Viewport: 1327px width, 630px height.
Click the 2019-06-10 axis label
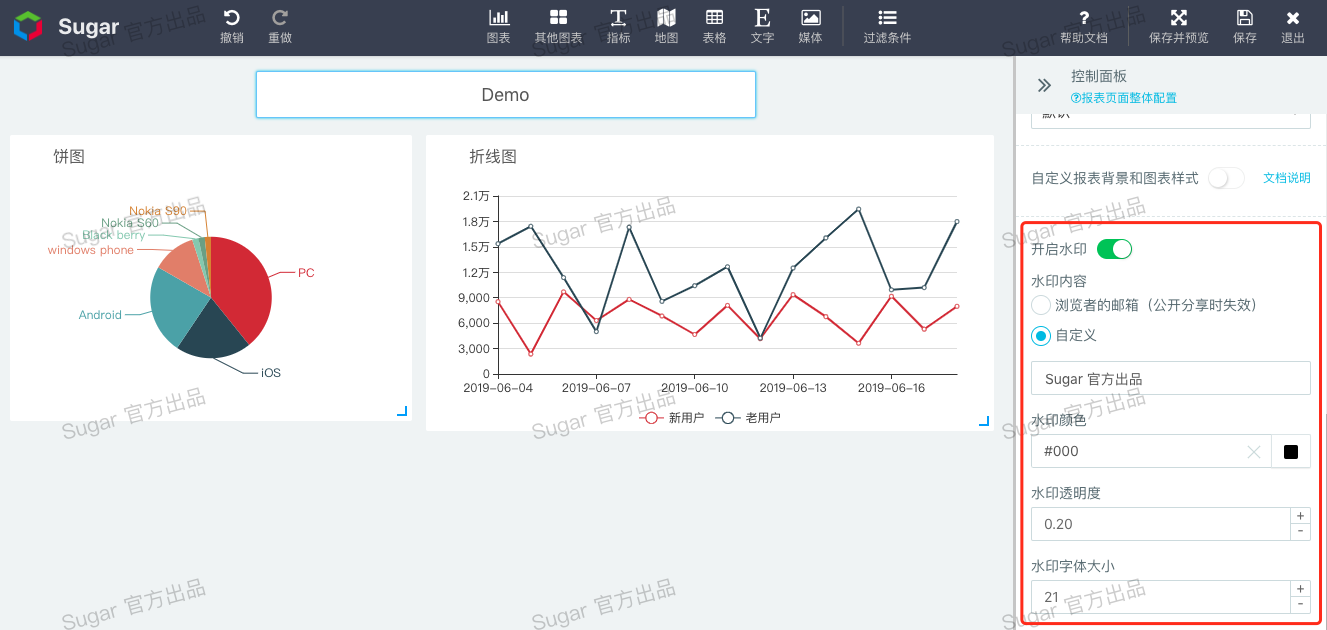tap(694, 388)
